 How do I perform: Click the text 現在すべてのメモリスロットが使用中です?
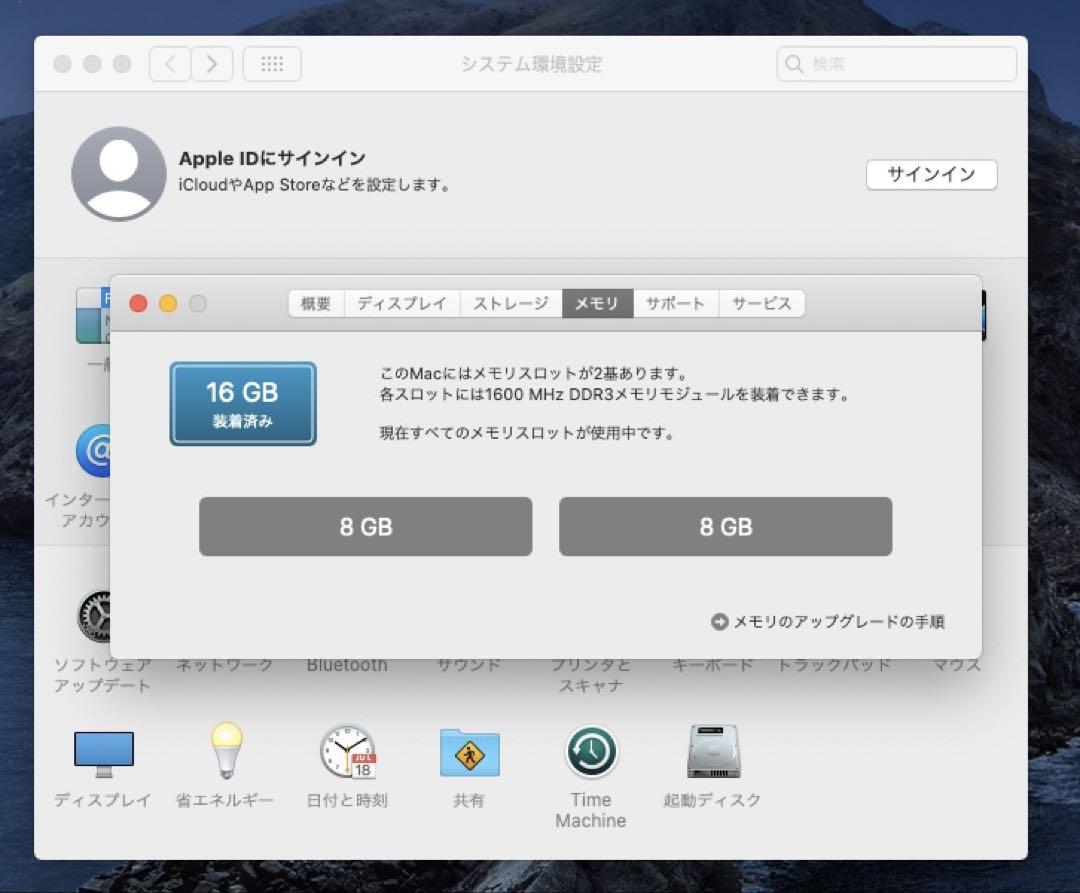click(526, 433)
